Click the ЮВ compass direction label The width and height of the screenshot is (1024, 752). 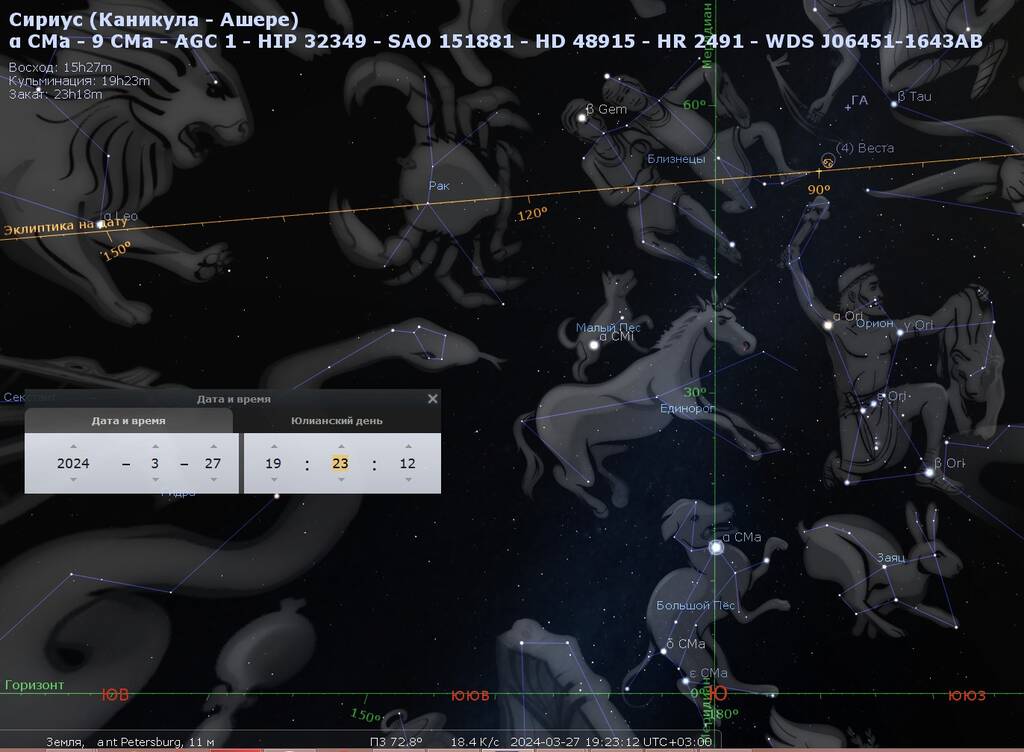115,695
